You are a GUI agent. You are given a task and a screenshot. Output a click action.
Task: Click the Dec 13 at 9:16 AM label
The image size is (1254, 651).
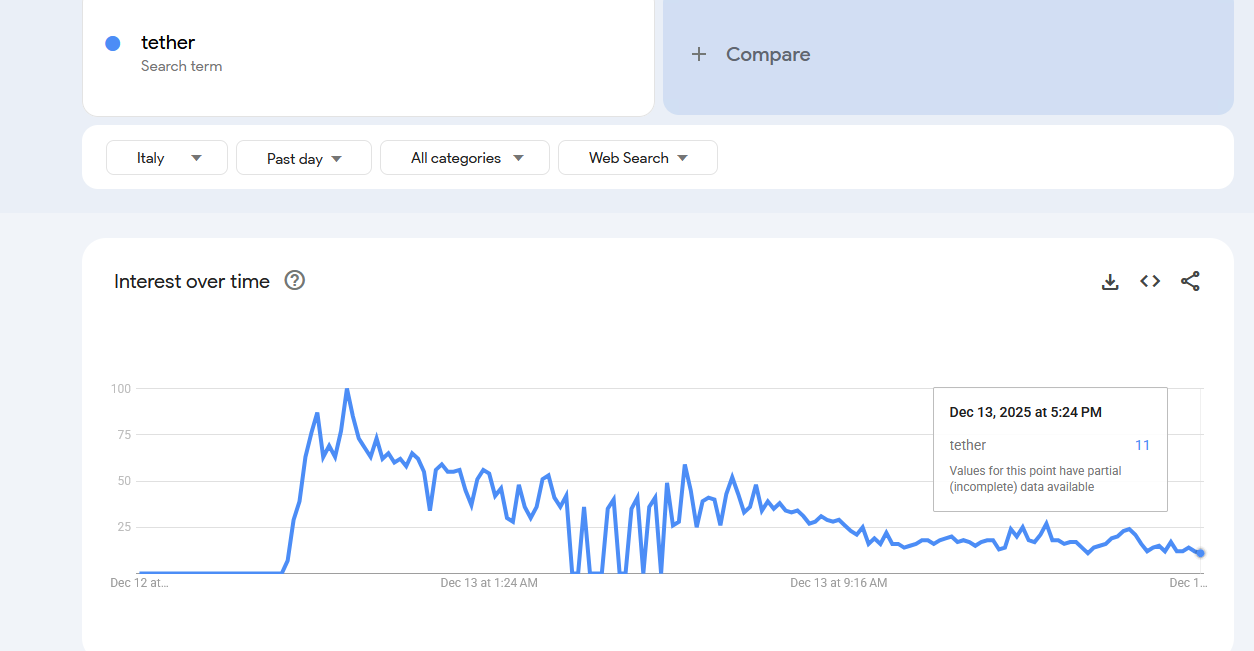(x=838, y=583)
